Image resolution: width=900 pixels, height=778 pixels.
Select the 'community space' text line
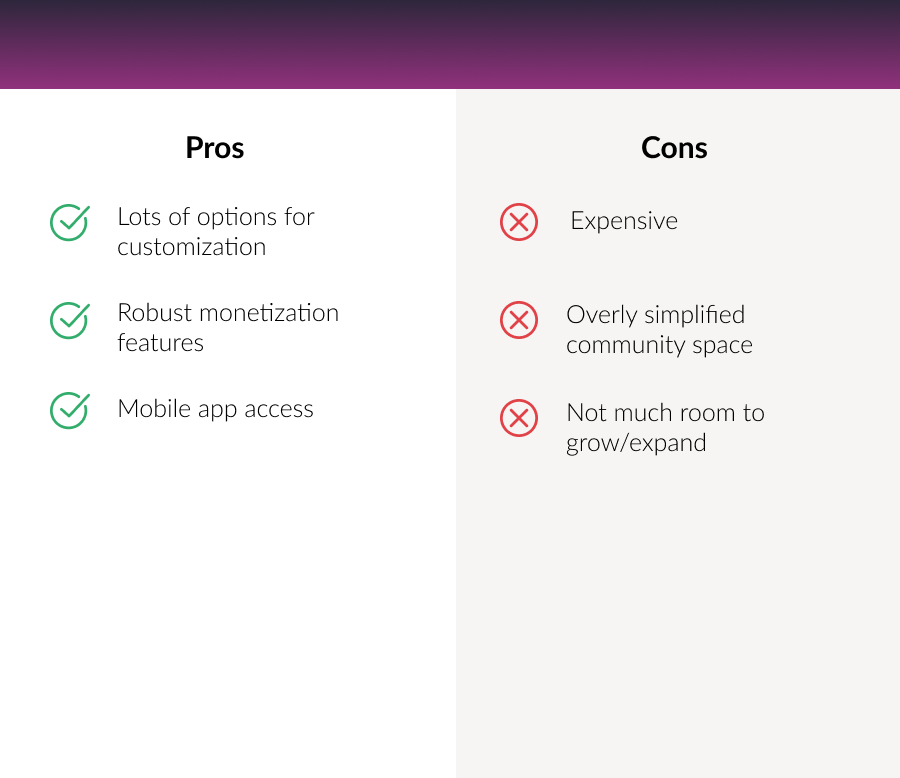(x=659, y=346)
